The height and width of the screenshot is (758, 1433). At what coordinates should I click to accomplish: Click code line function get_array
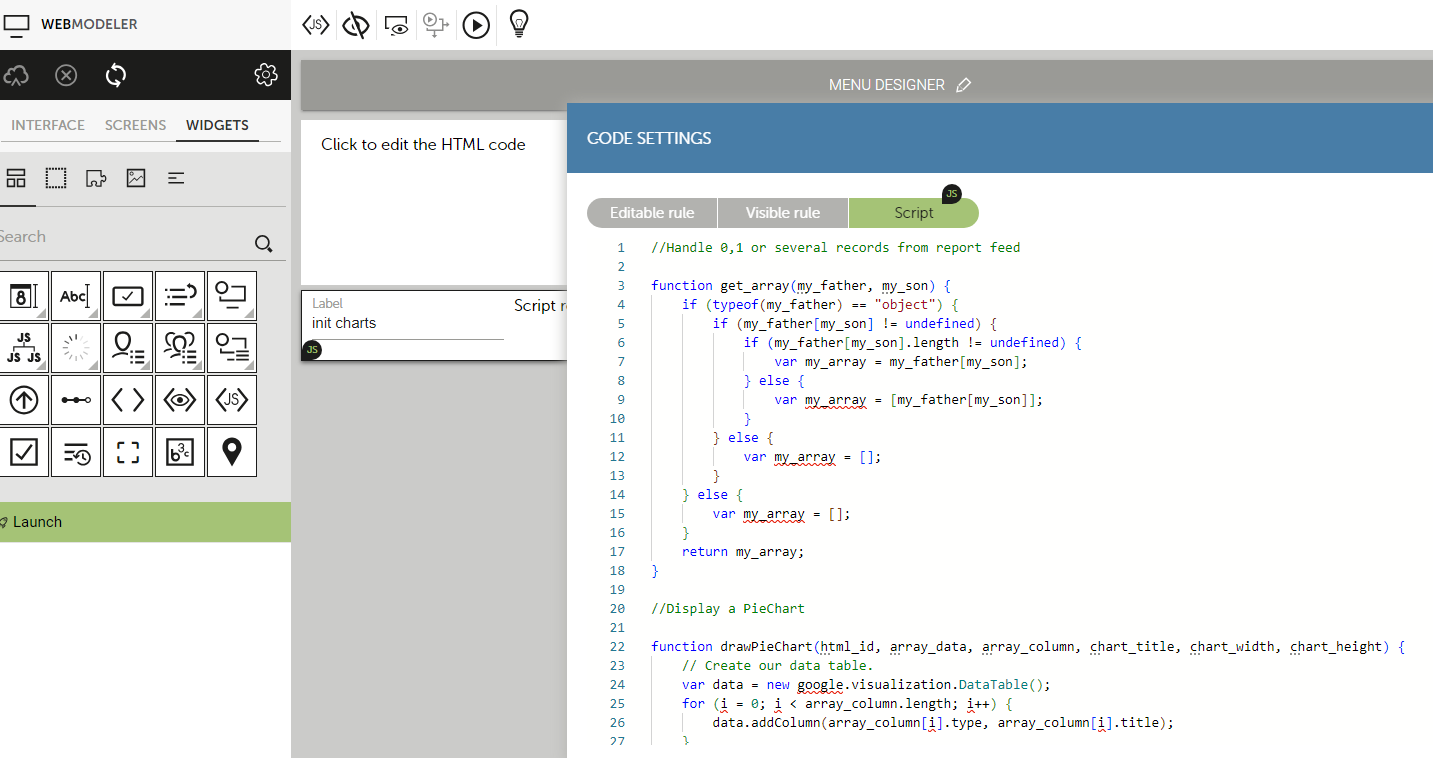pos(801,285)
